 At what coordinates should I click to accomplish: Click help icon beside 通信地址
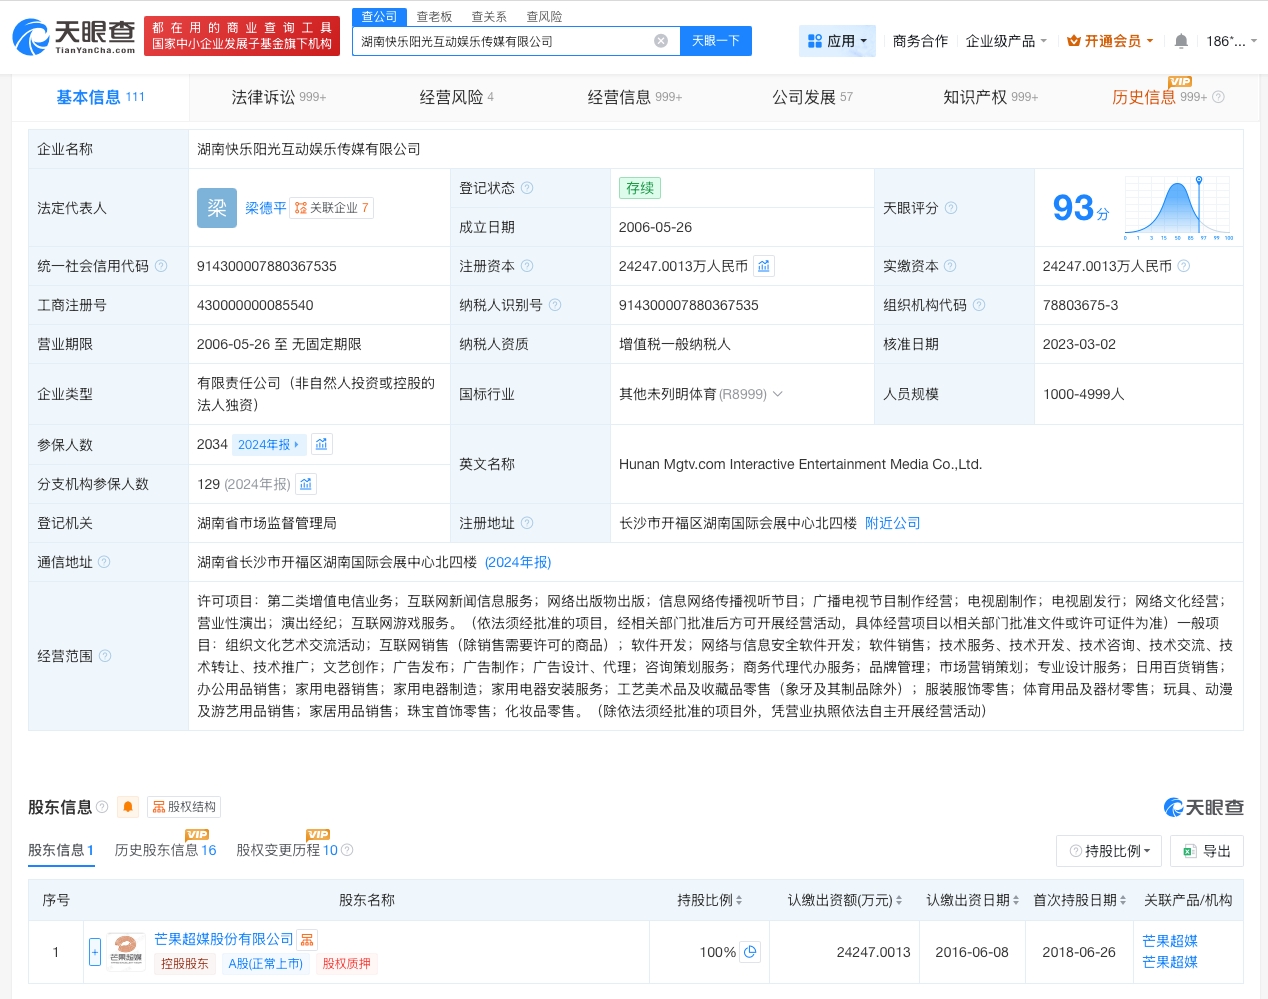point(104,562)
